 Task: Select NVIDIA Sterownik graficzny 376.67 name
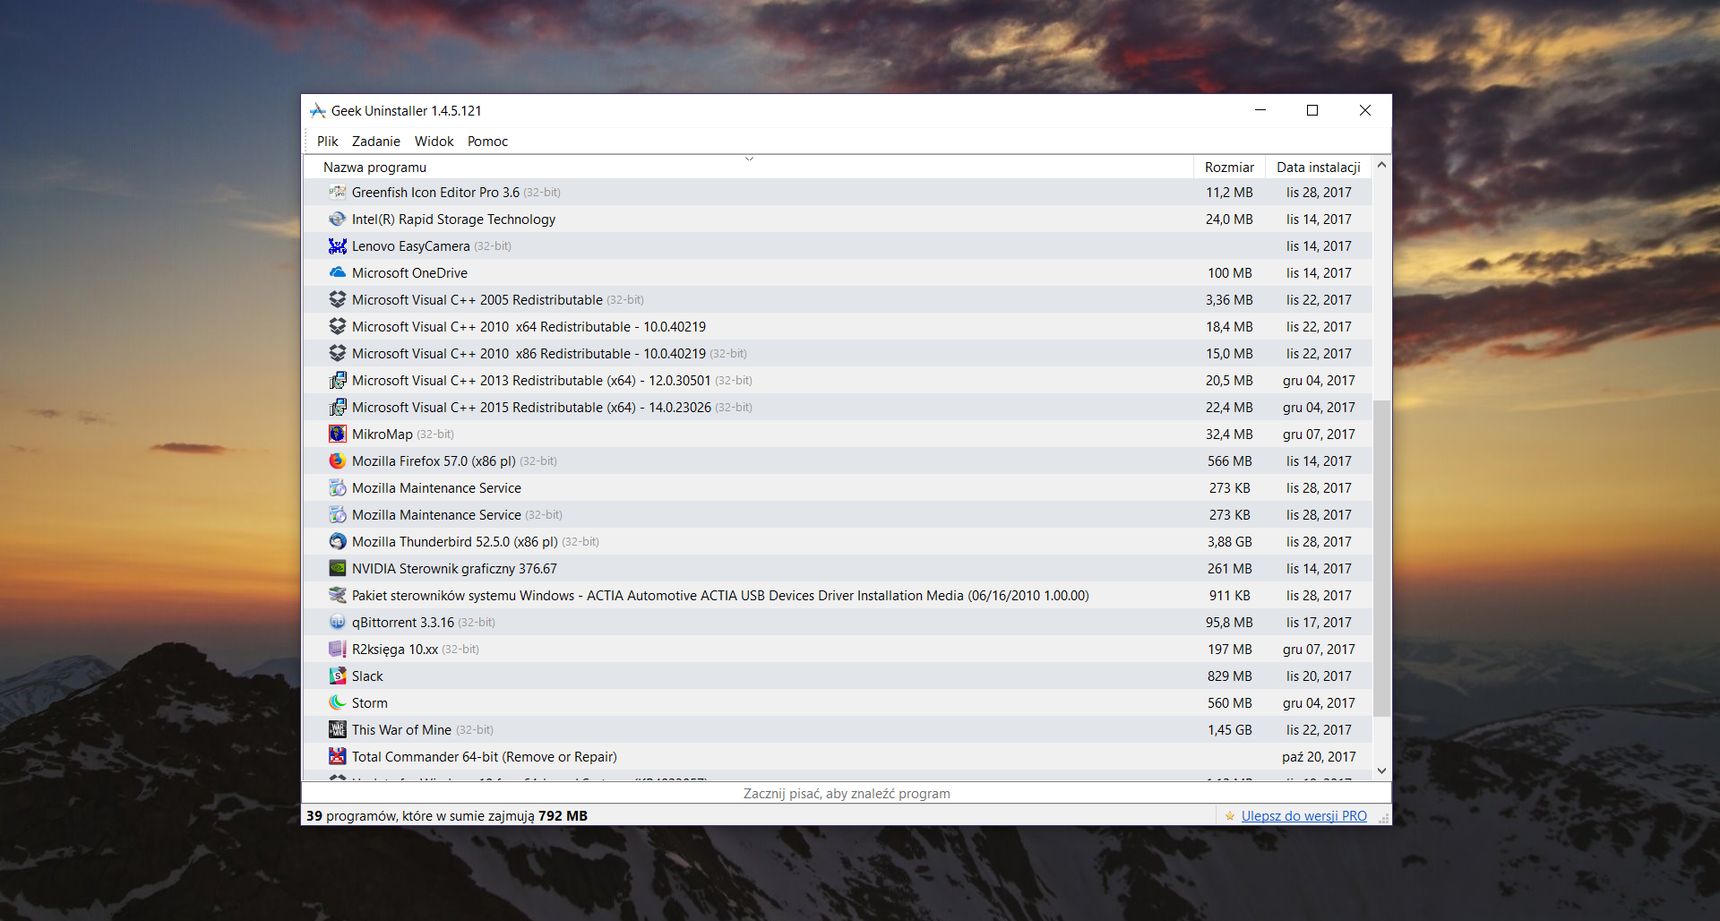point(454,569)
